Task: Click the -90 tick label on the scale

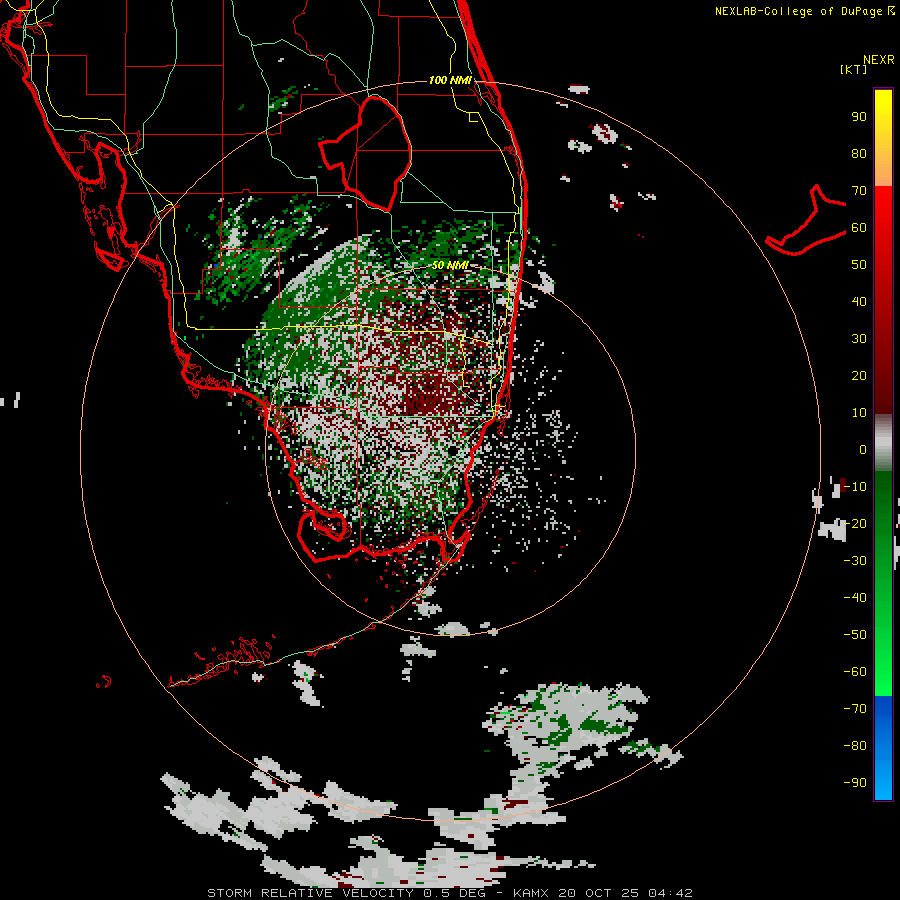Action: point(855,783)
